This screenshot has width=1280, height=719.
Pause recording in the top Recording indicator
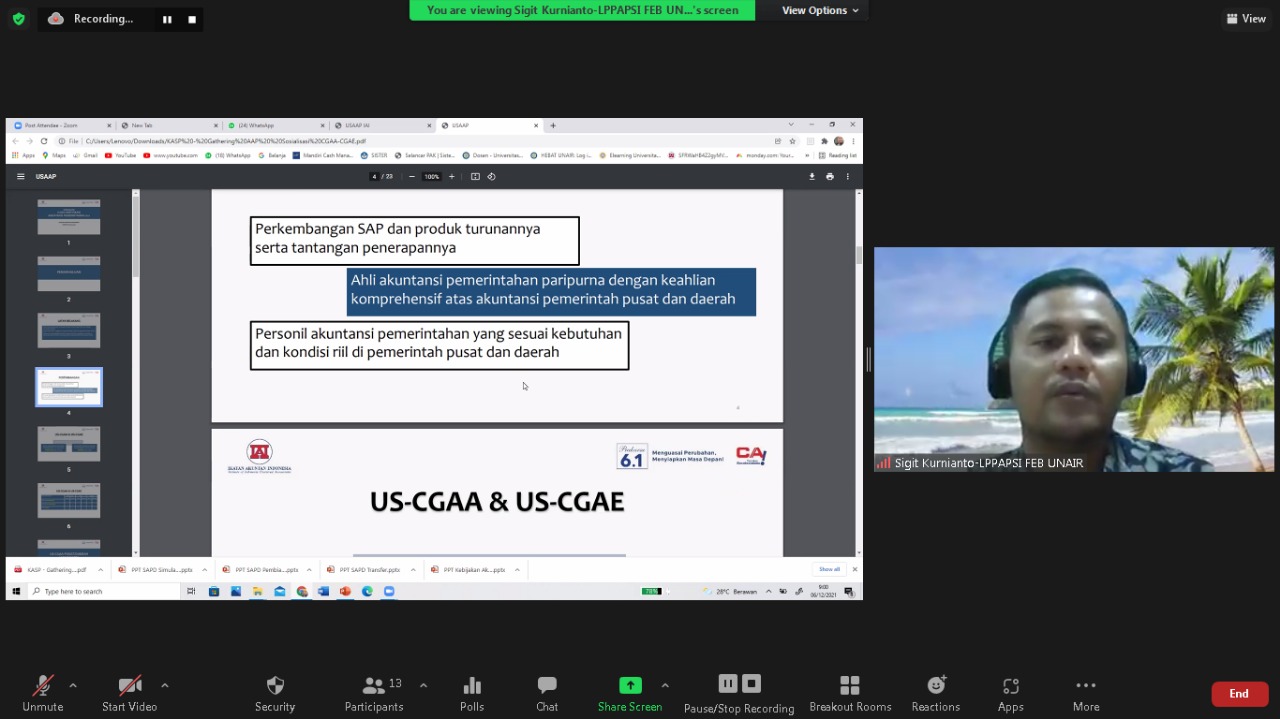pos(167,19)
